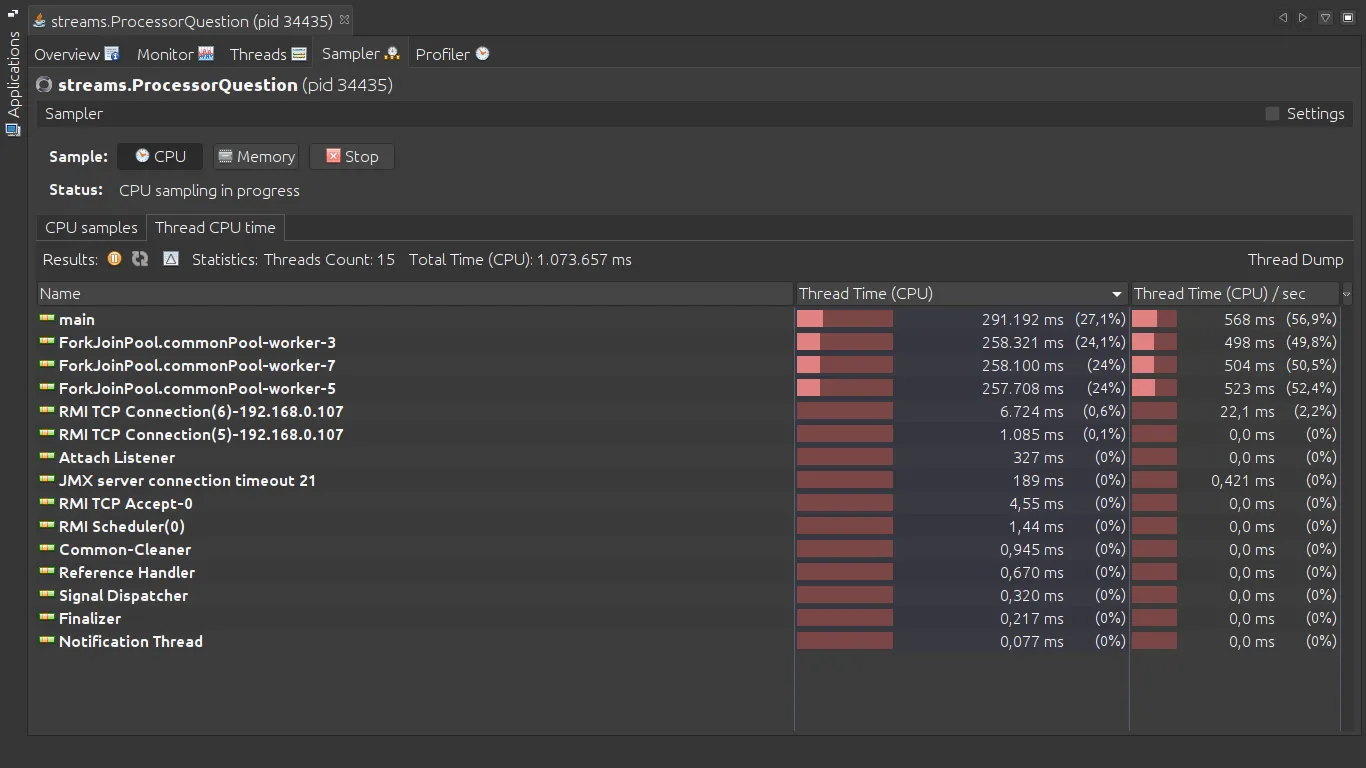Switch to the Overview tab
1366x768 pixels.
pos(77,54)
